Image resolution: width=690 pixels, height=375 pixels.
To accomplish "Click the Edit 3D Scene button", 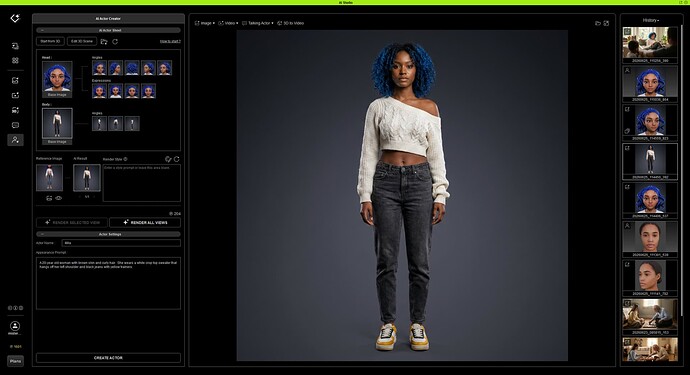I will click(82, 41).
